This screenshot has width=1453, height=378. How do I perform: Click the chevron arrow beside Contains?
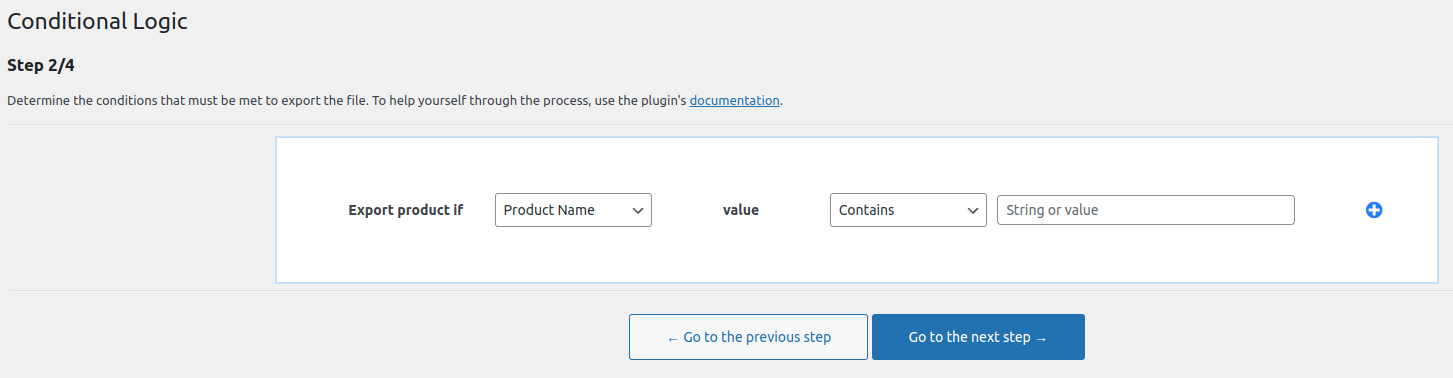point(972,210)
